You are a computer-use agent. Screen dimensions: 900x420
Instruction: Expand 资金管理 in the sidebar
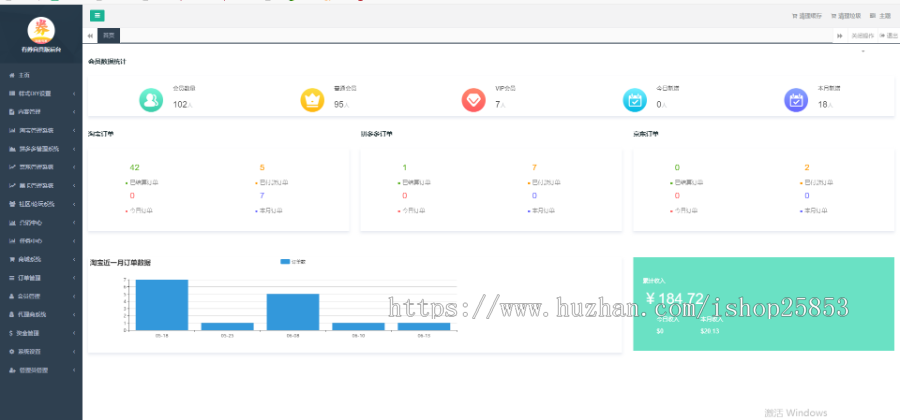(40, 332)
